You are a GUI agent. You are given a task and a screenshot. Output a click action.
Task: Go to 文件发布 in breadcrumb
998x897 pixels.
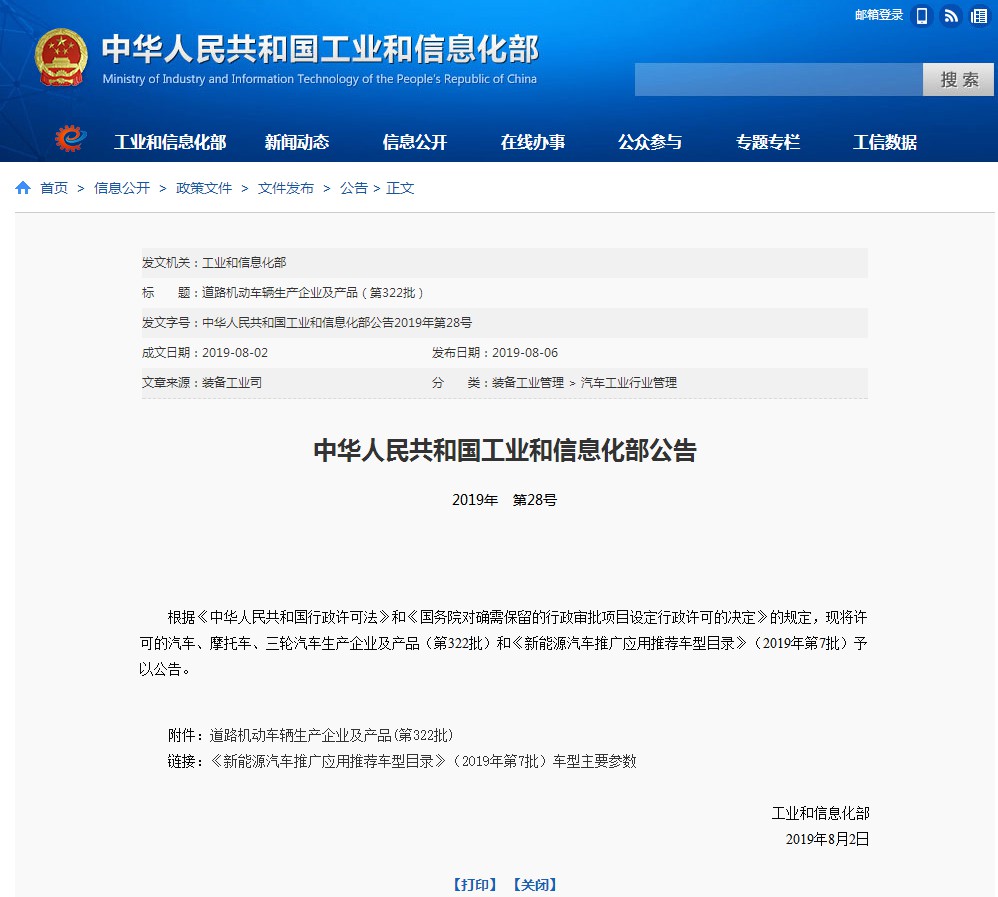[286, 188]
